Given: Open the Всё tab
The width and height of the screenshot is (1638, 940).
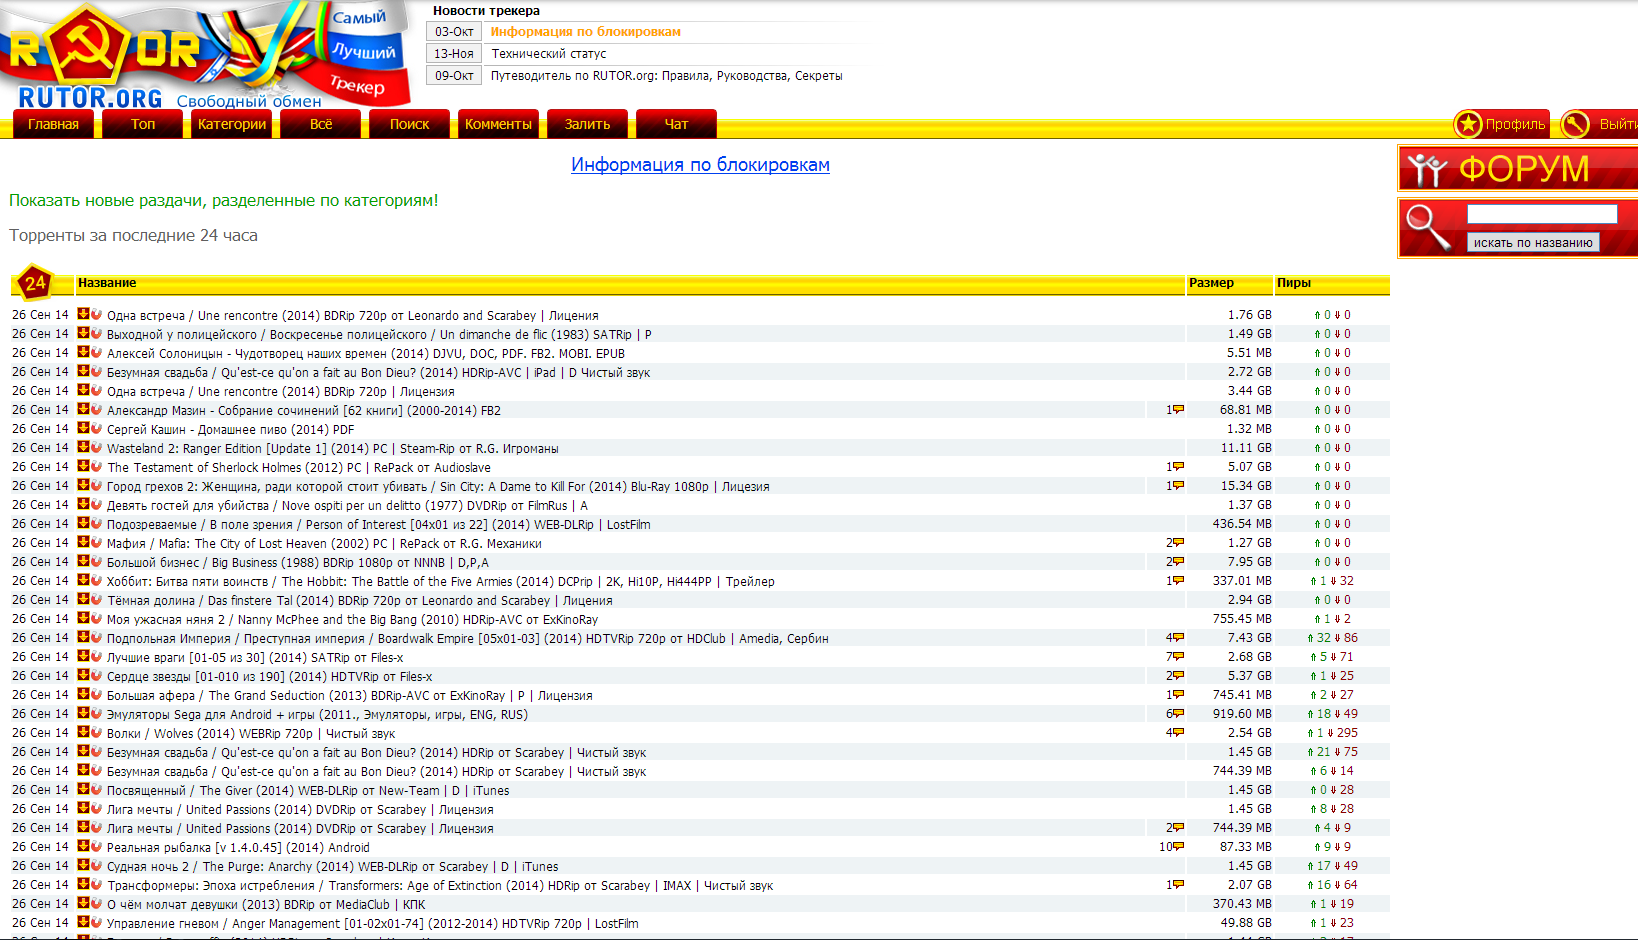Looking at the screenshot, I should coord(321,124).
